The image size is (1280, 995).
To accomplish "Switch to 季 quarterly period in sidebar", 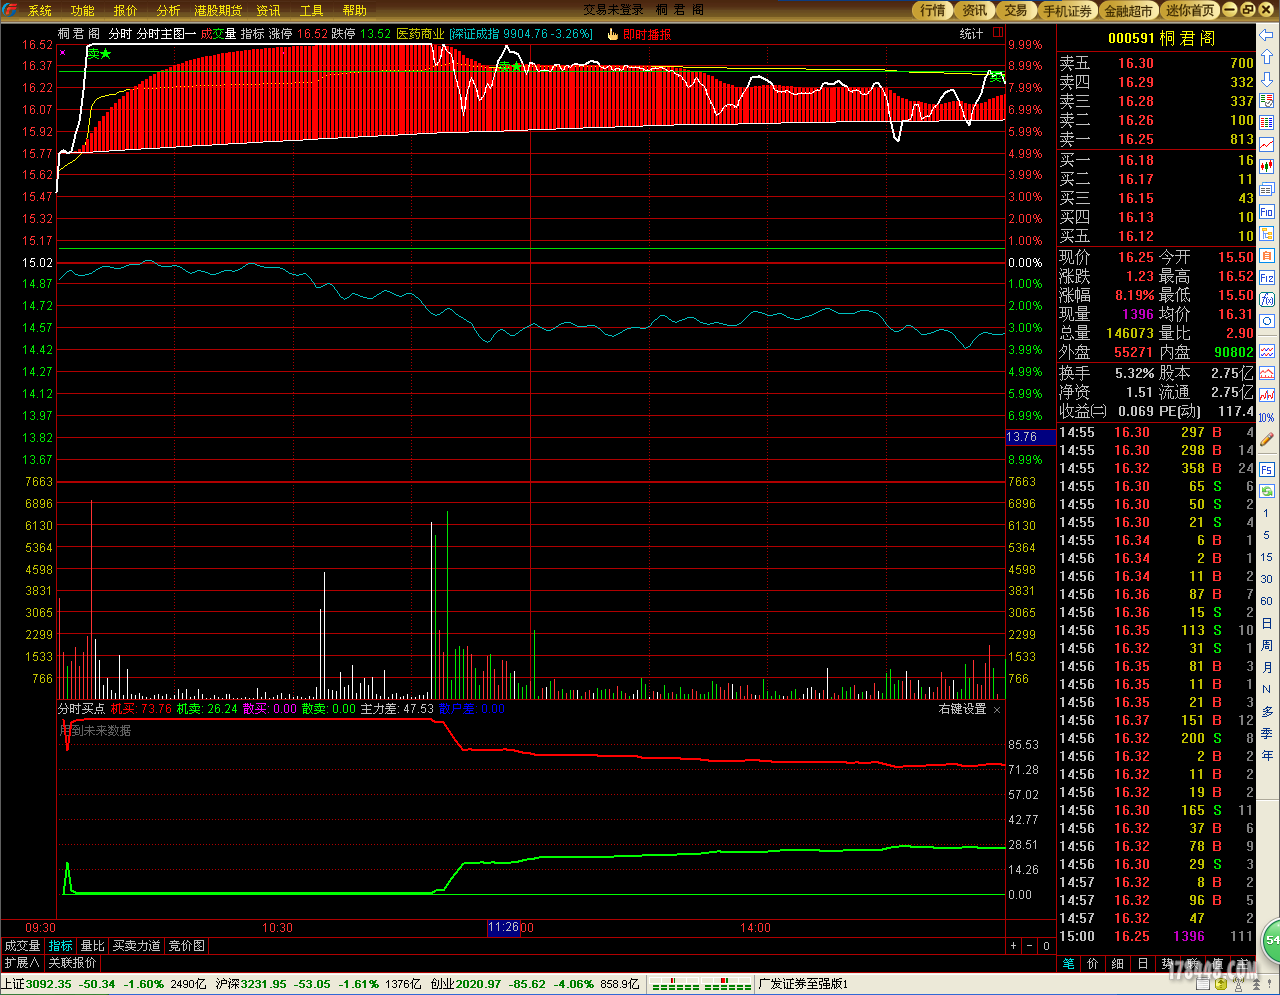I will click(x=1267, y=733).
